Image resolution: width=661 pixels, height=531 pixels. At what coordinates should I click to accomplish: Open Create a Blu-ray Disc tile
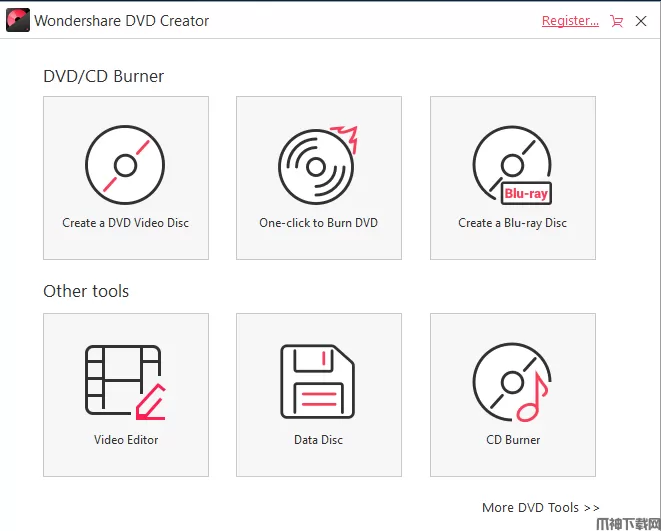point(513,178)
